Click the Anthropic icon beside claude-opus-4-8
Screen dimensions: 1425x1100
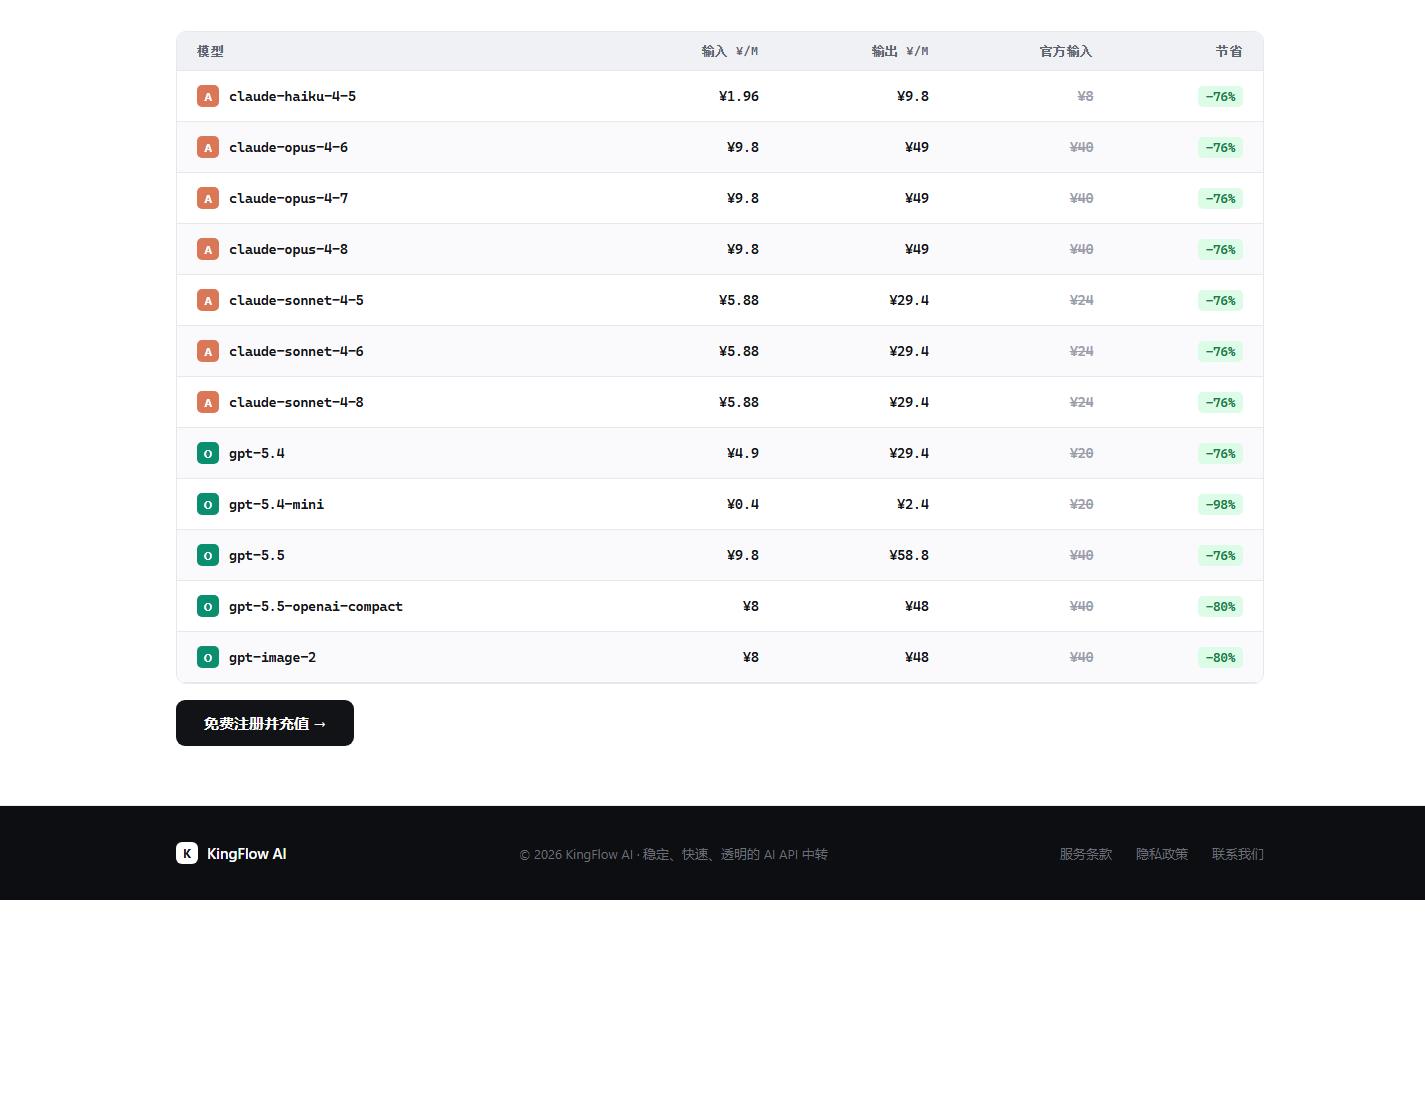click(x=208, y=249)
